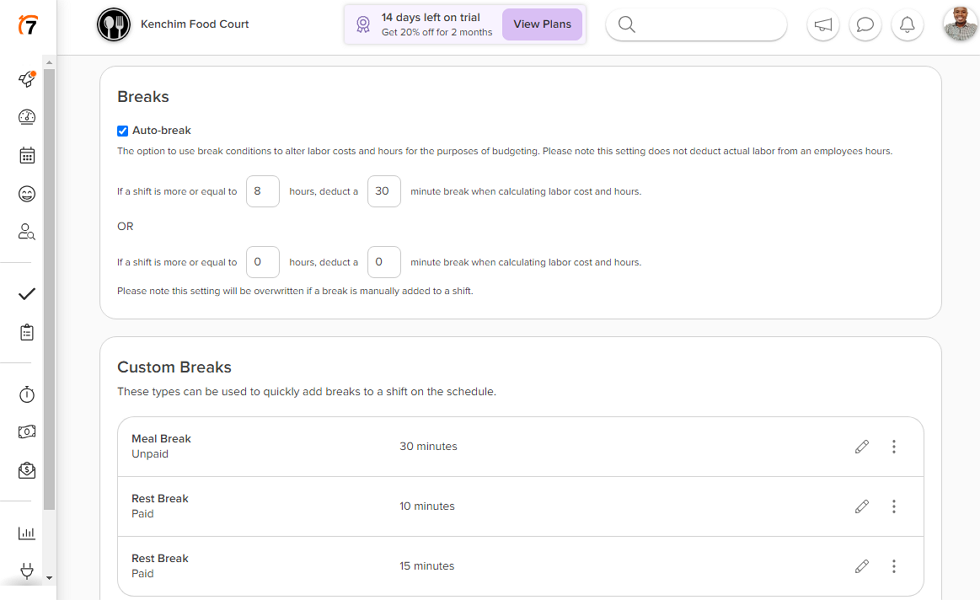Click the Custom Breaks heading
980x600 pixels.
174,367
